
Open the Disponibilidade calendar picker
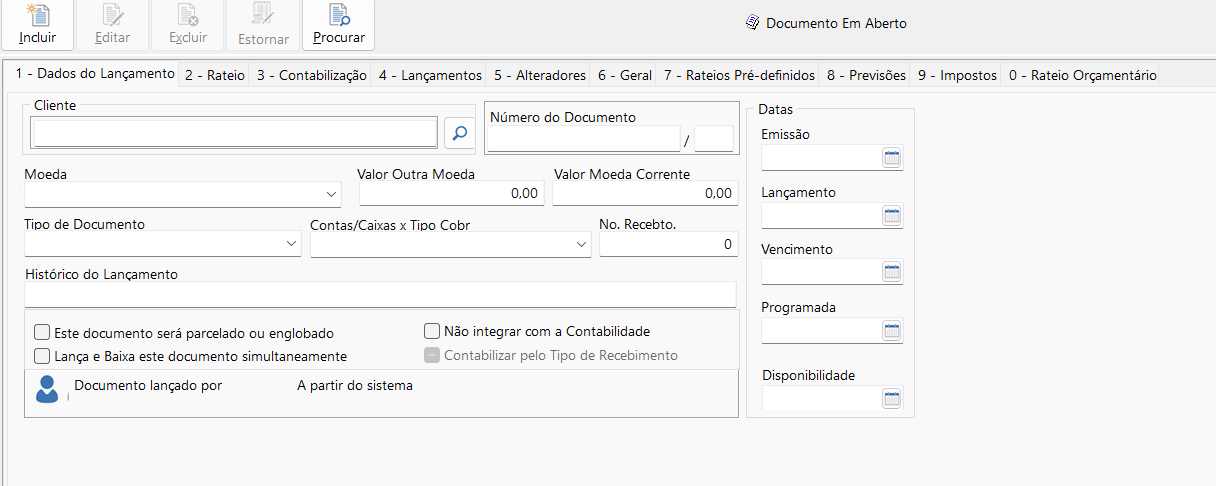pos(892,399)
